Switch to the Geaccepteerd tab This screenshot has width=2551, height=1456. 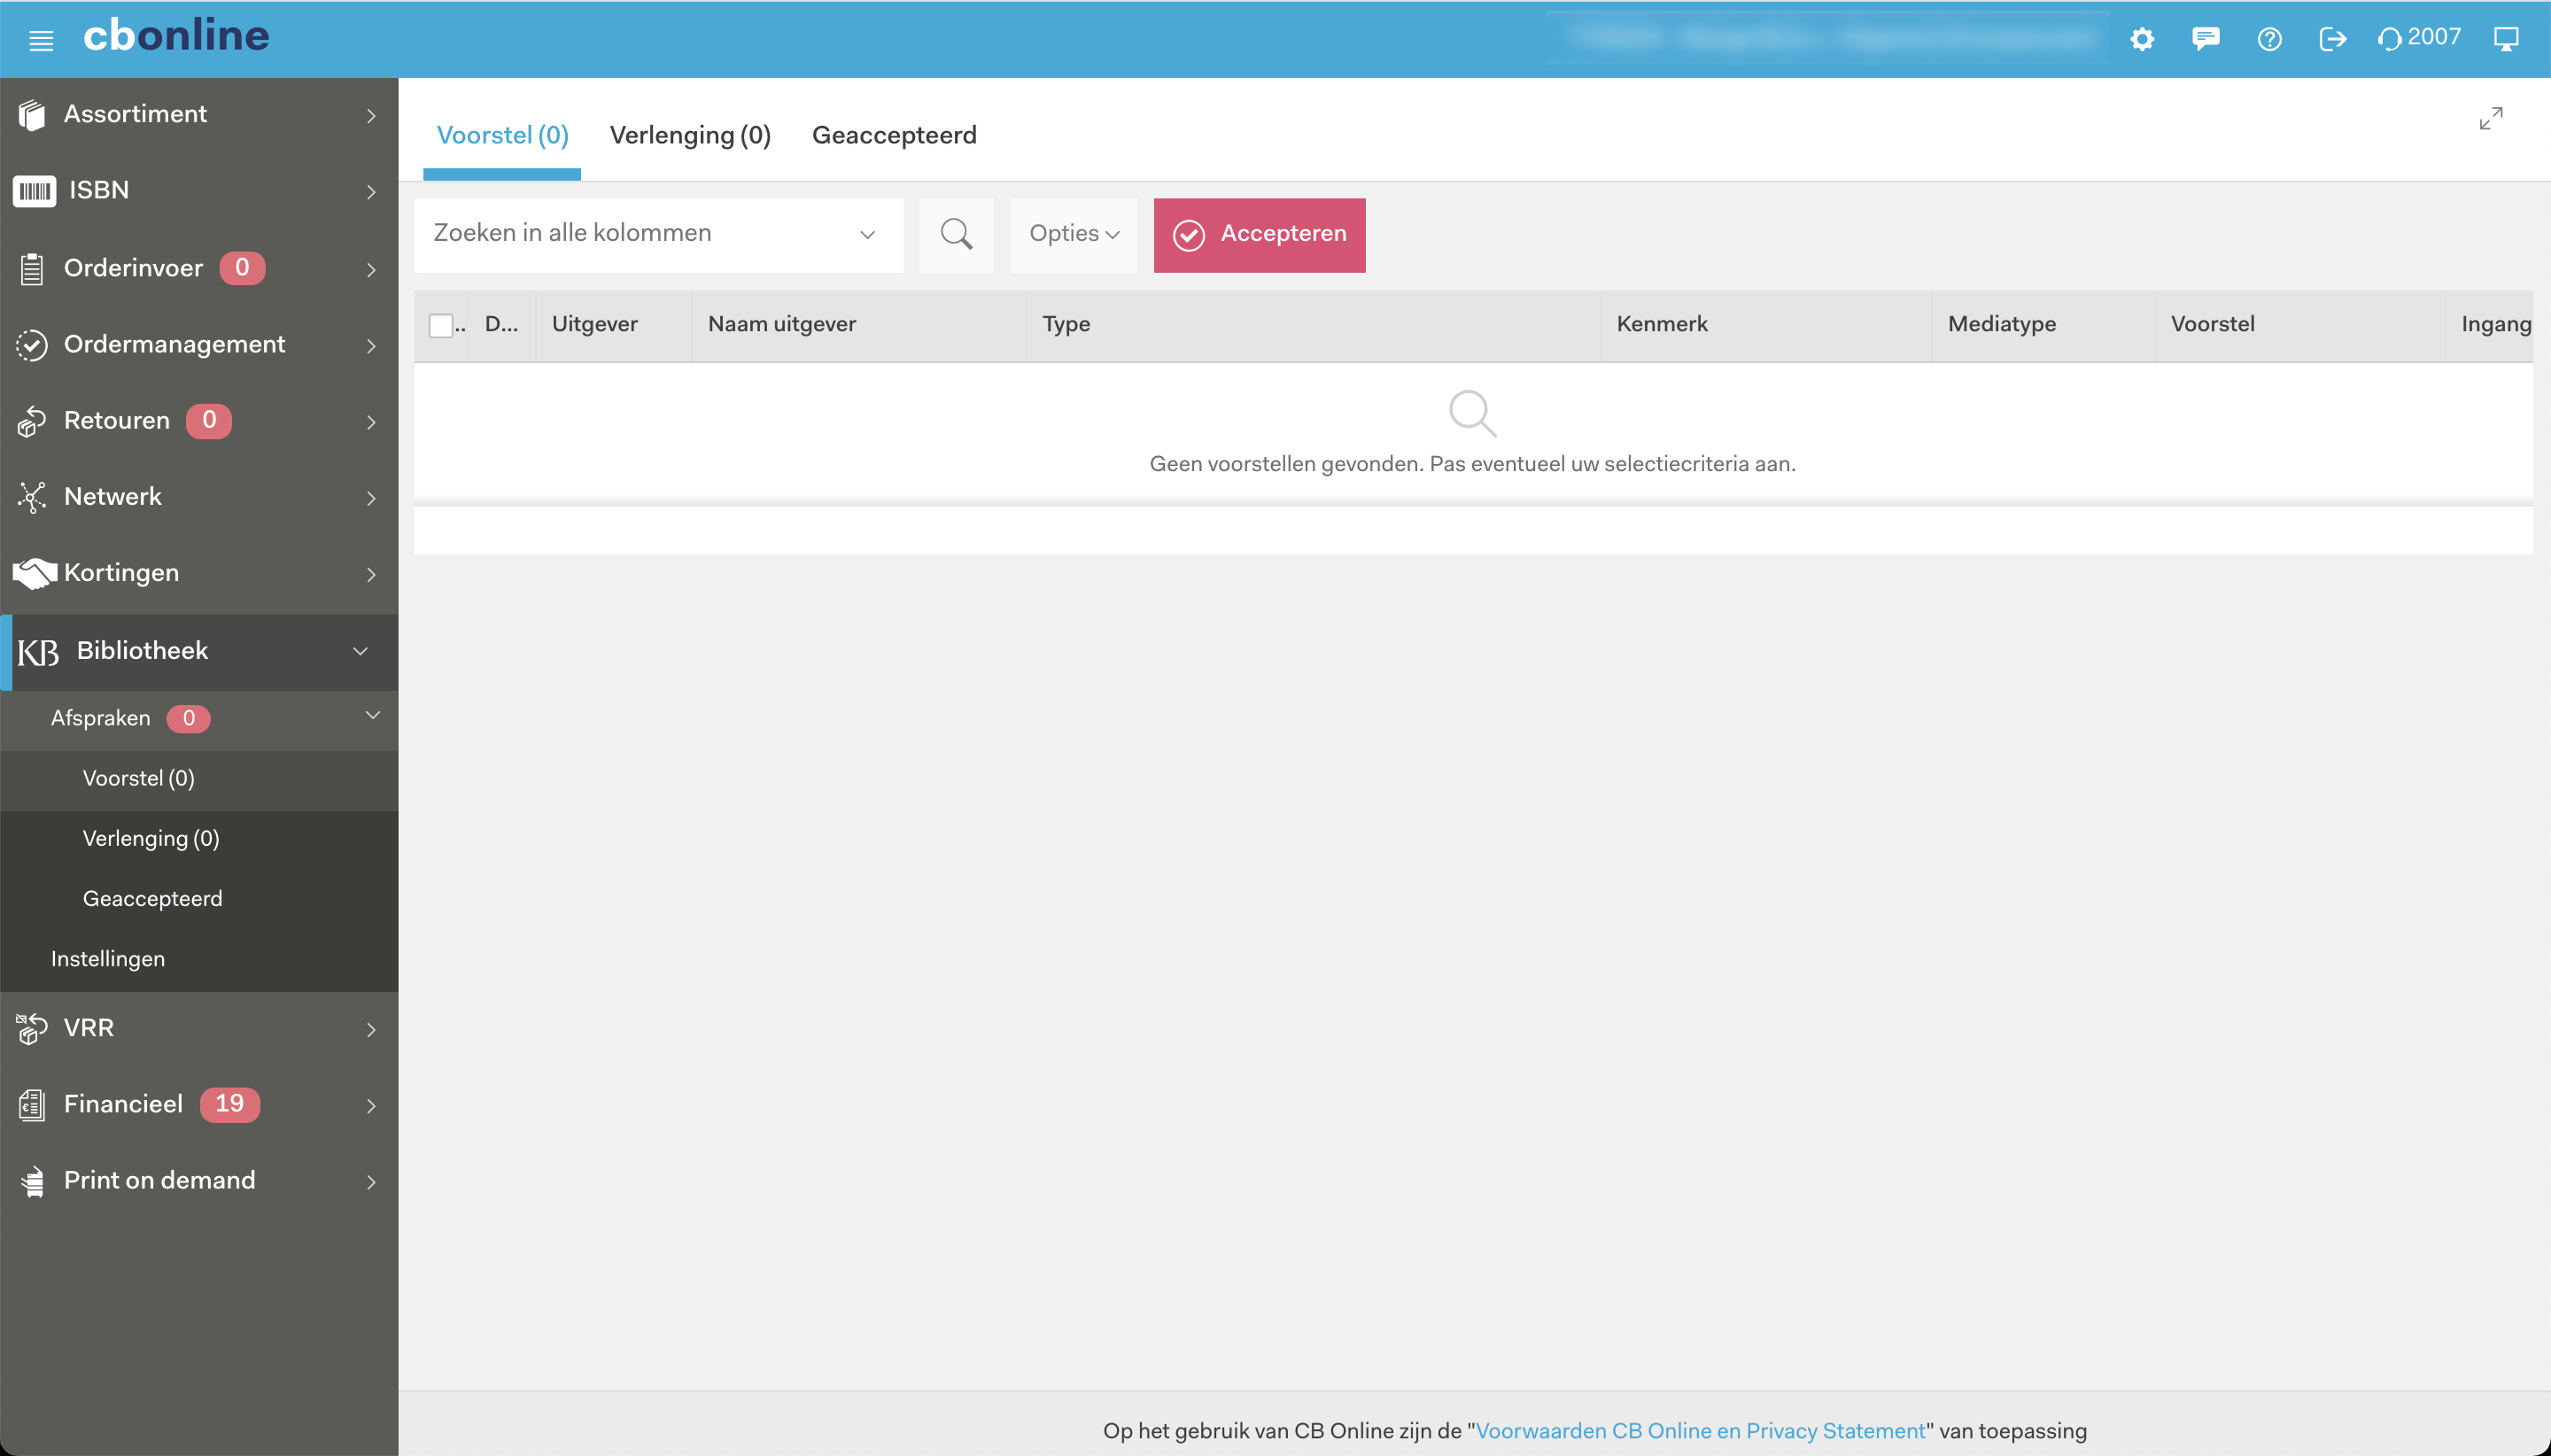pyautogui.click(x=894, y=135)
